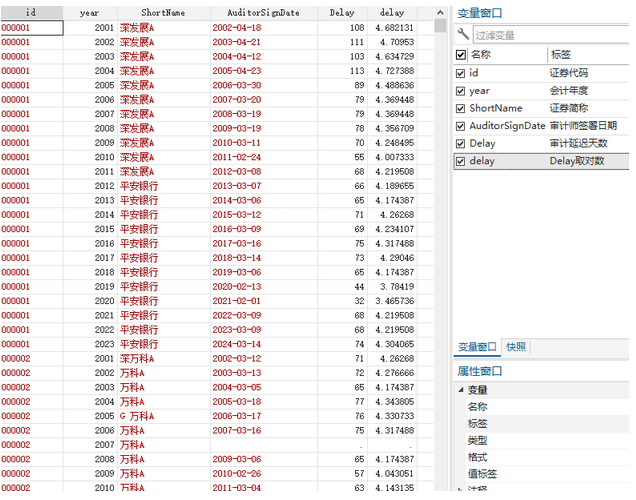Click the ShortName cell 深万科A
Image resolution: width=636 pixels, height=500 pixels.
tap(164, 359)
